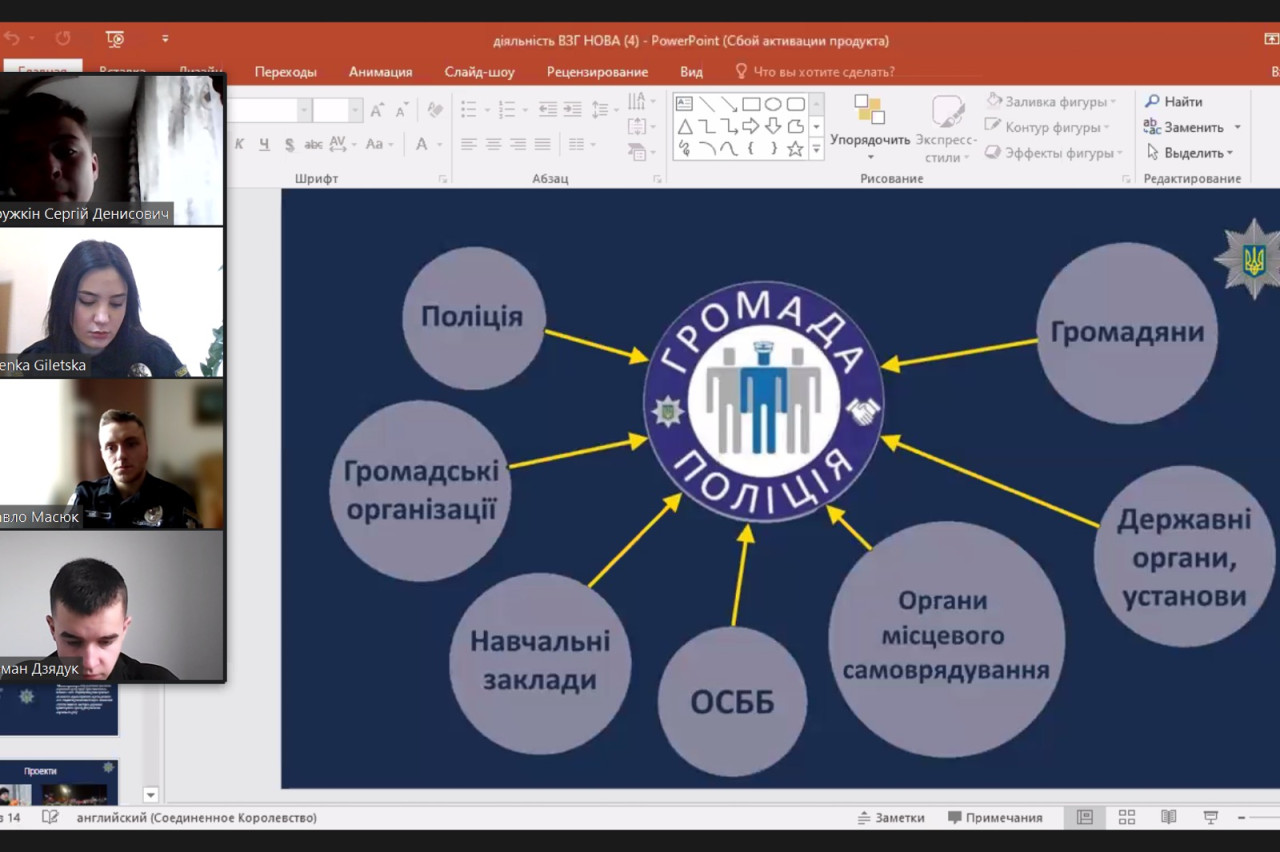Click Найти to search the presentation

pos(1174,102)
